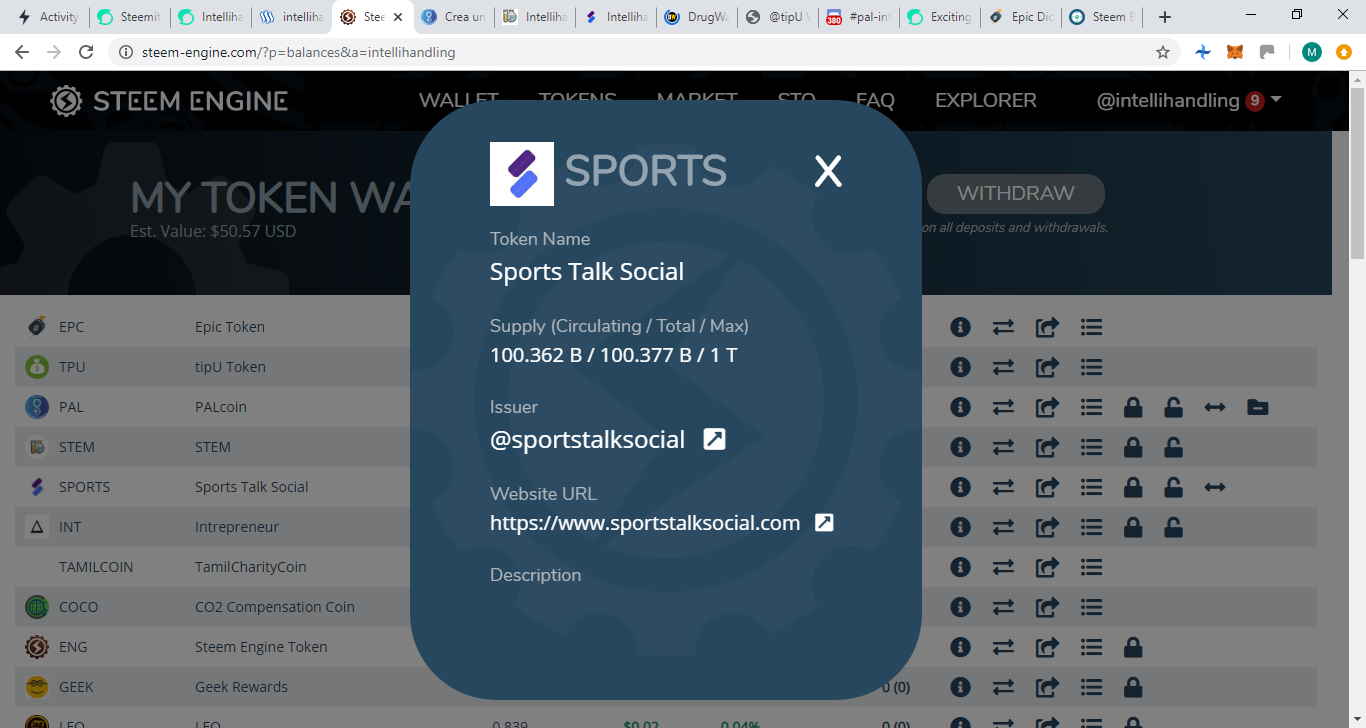Open the EXPLORER menu item
Image resolution: width=1366 pixels, height=728 pixels.
[x=986, y=100]
